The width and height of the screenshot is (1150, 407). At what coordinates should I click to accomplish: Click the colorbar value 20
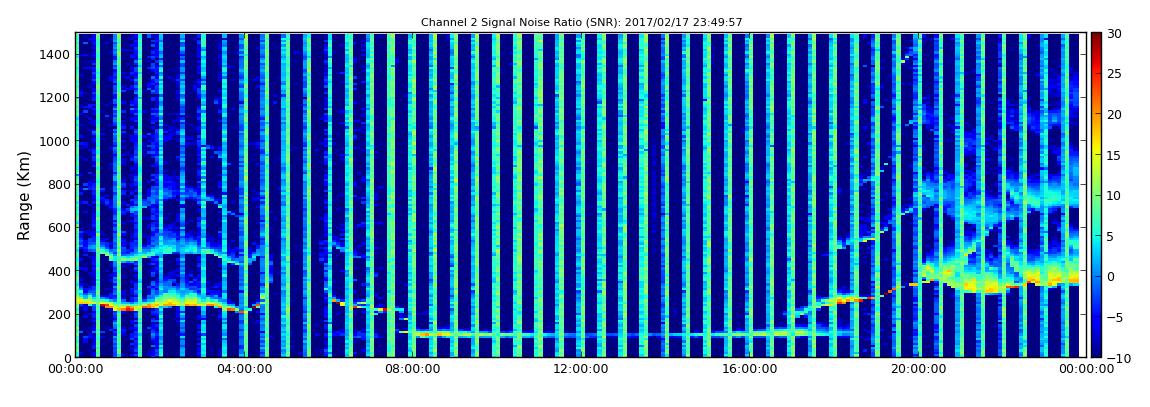pos(1114,114)
